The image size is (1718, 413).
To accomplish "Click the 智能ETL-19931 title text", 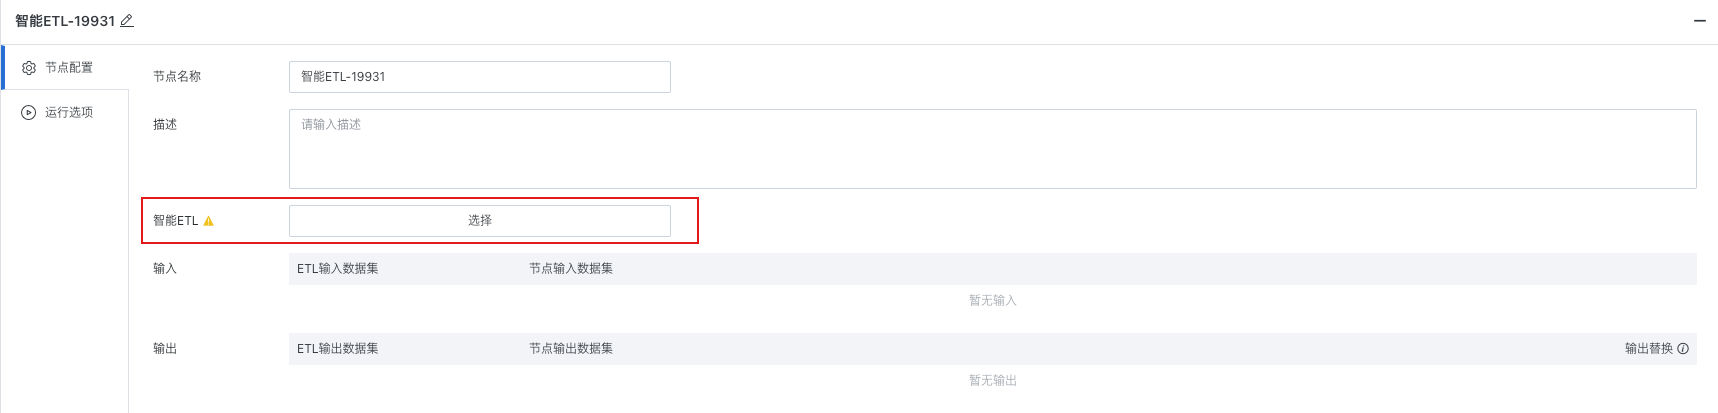I will [x=65, y=21].
